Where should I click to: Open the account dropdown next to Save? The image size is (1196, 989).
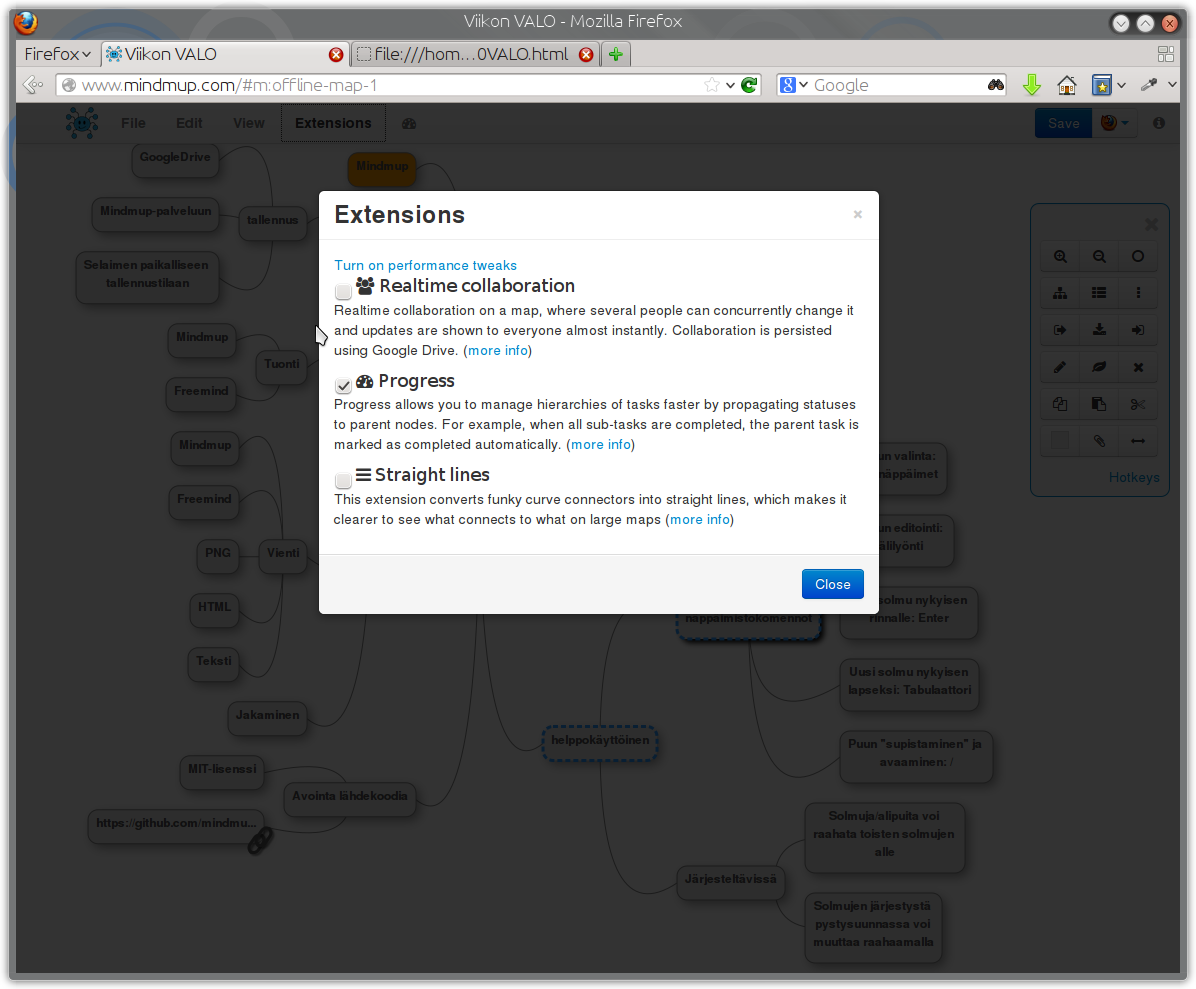click(x=1114, y=123)
